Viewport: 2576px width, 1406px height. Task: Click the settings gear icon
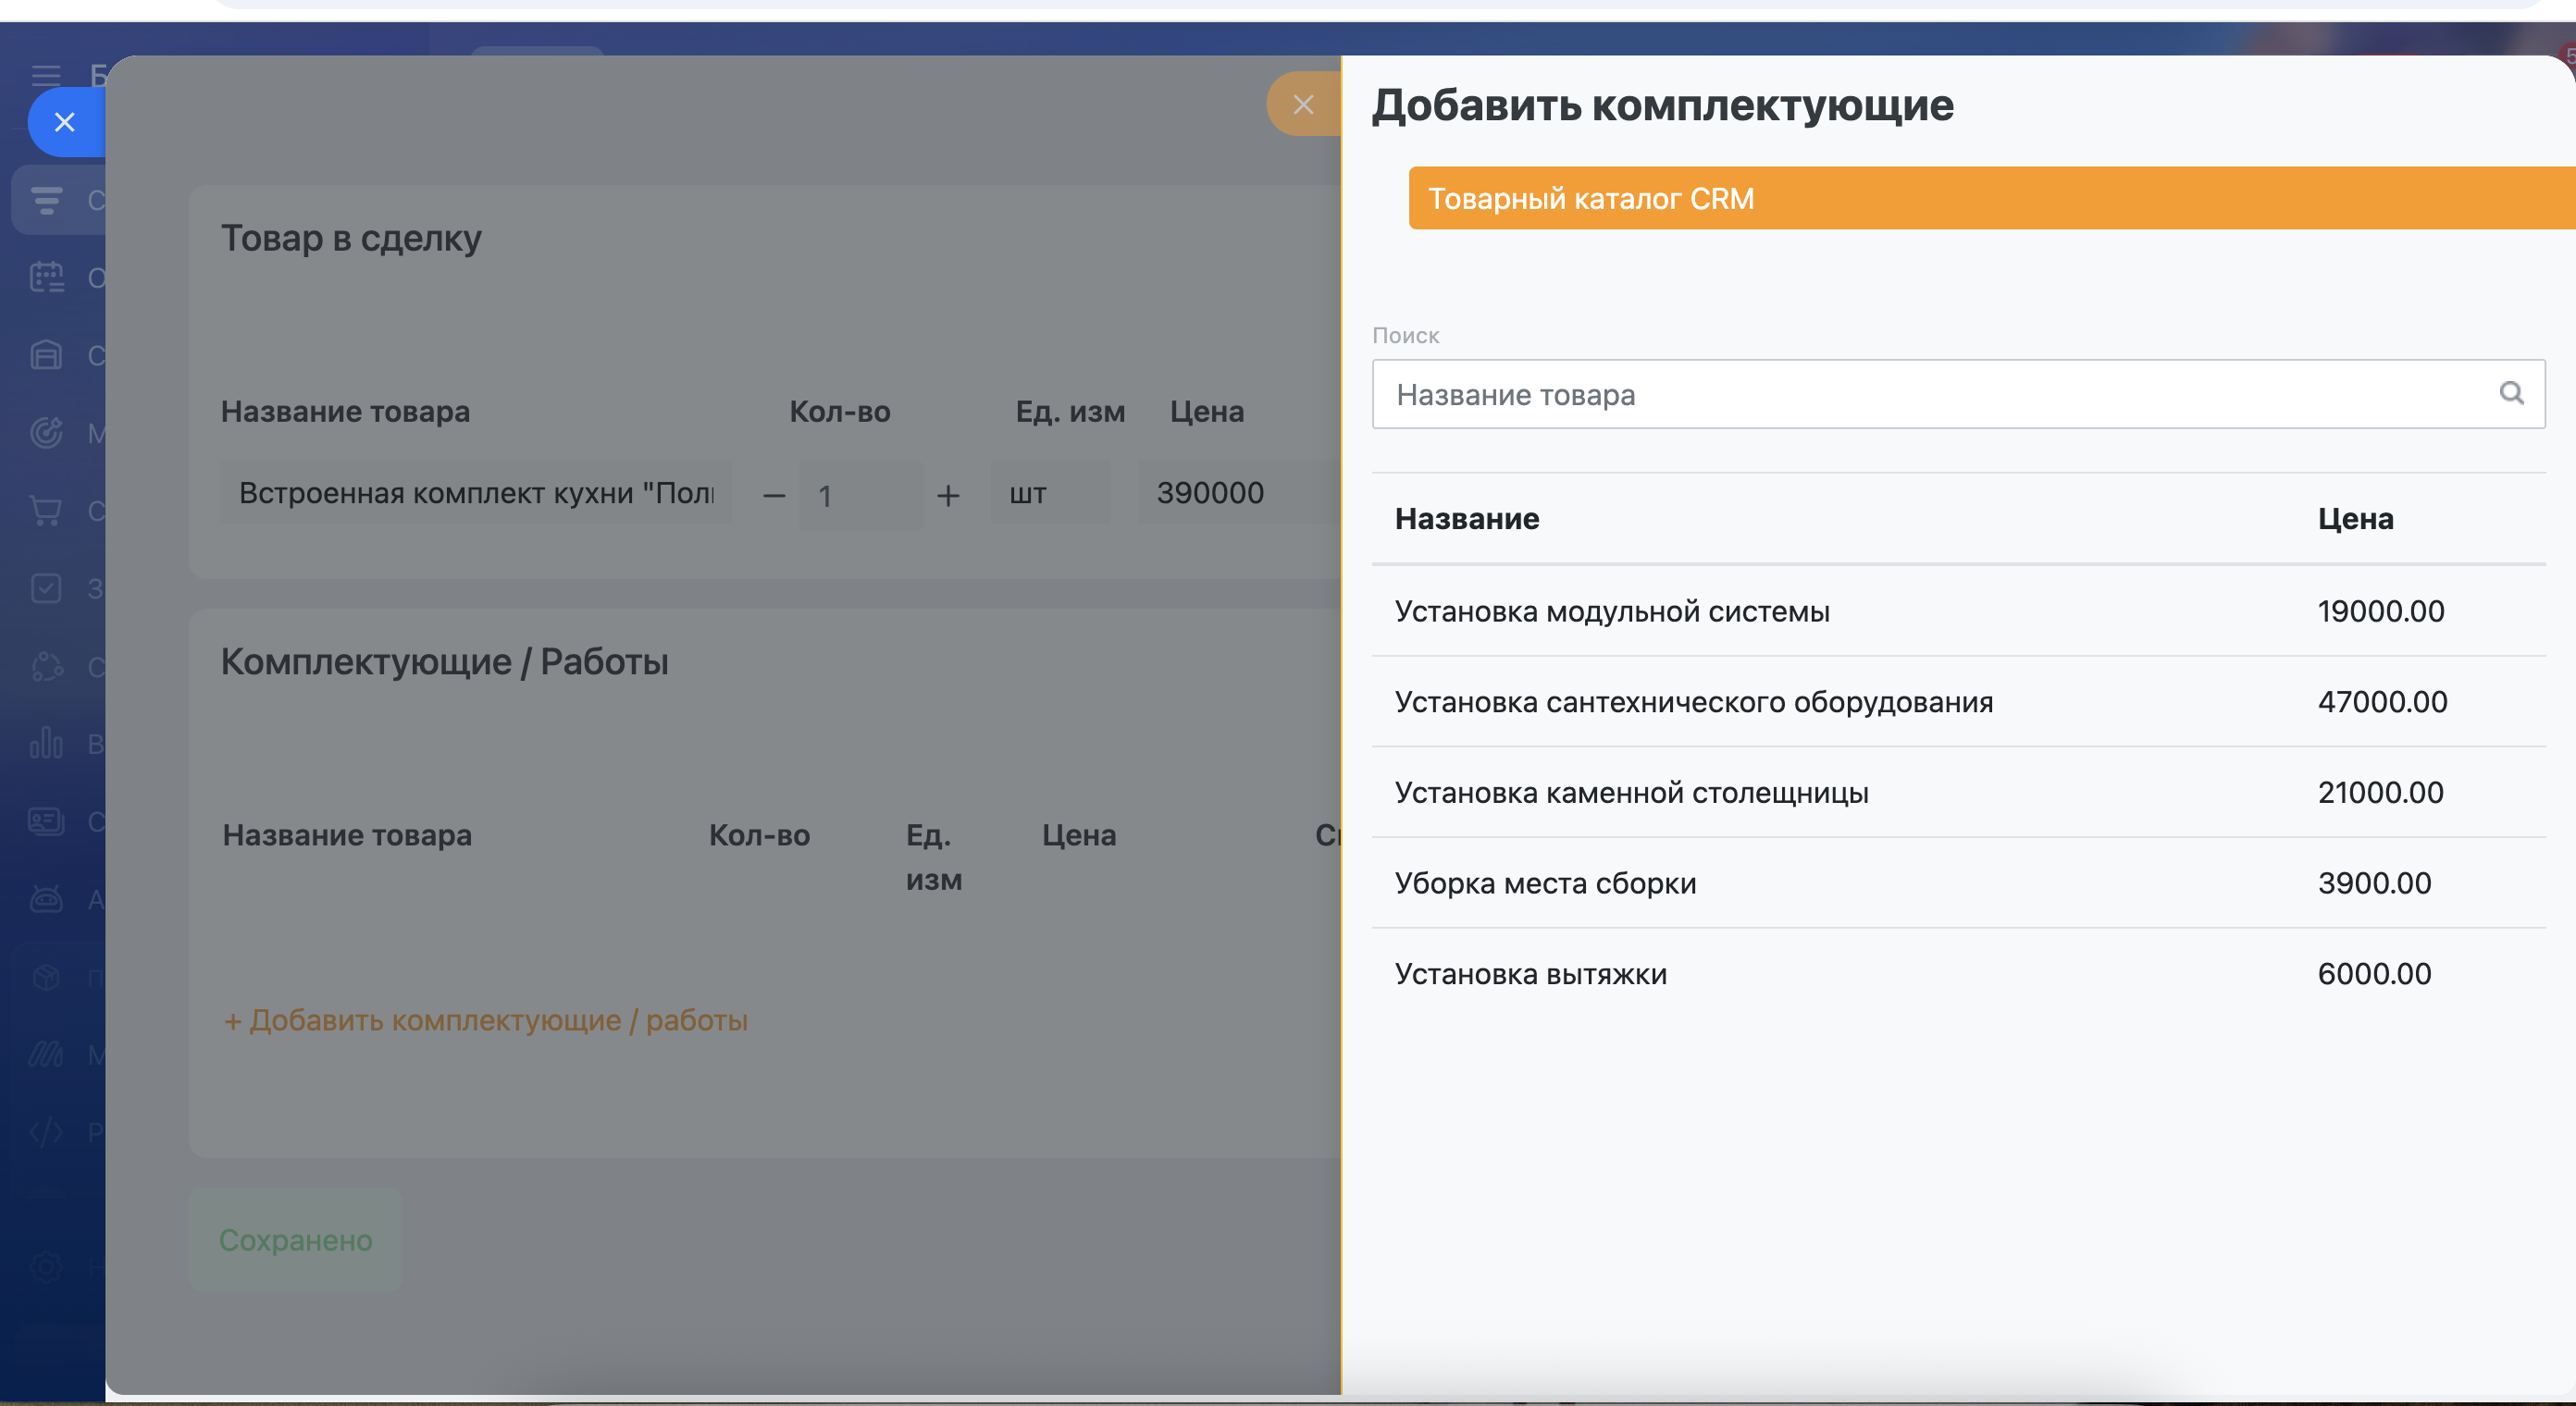coord(46,1267)
